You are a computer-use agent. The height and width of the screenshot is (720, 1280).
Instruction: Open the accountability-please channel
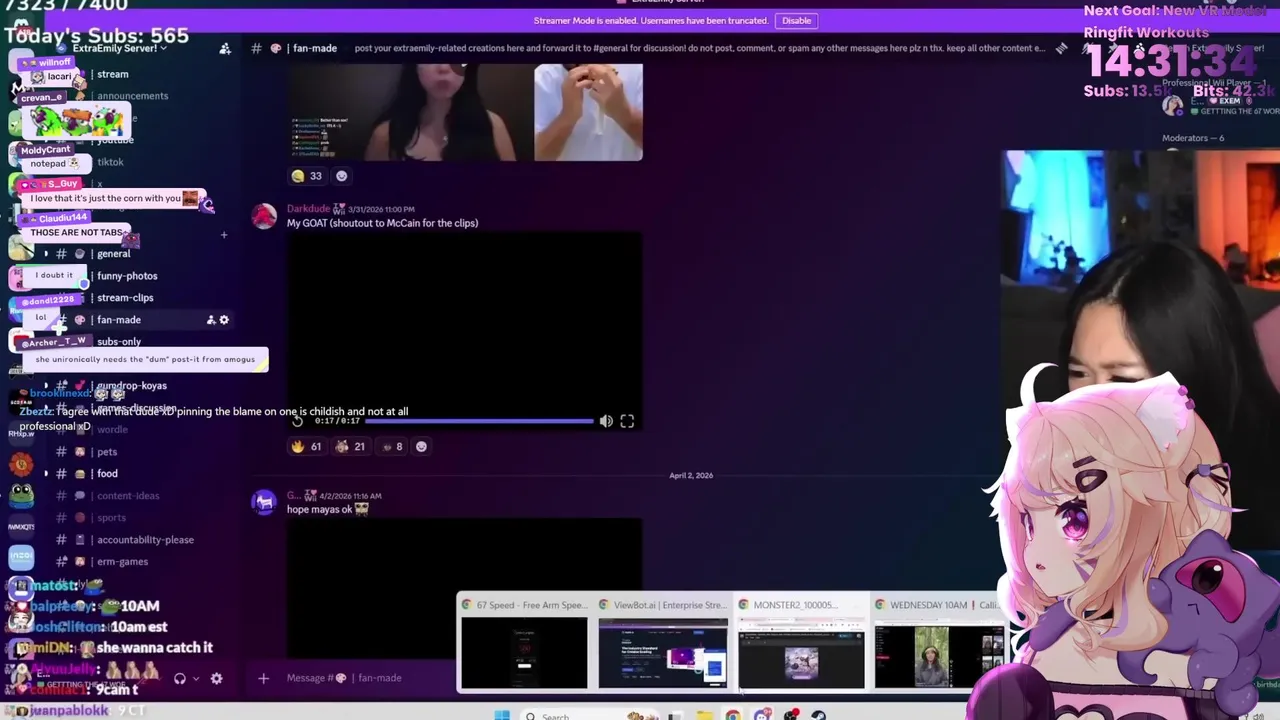145,540
